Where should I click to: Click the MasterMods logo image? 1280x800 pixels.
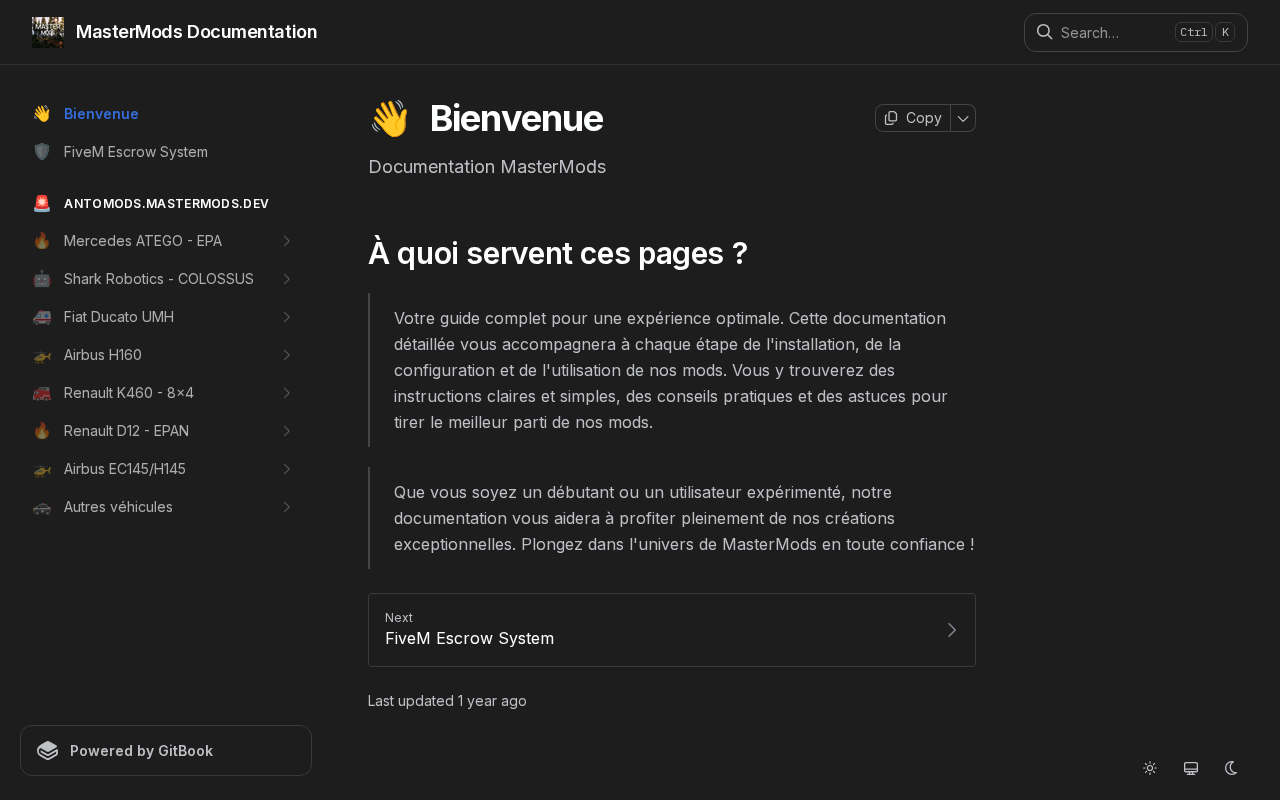click(x=48, y=32)
